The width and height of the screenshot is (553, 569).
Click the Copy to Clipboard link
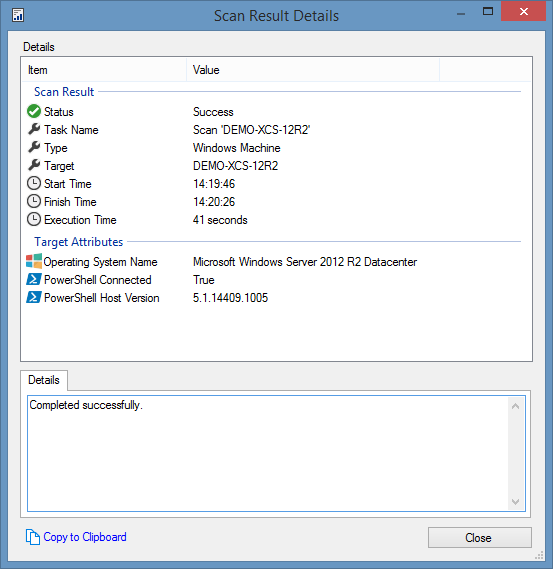85,537
